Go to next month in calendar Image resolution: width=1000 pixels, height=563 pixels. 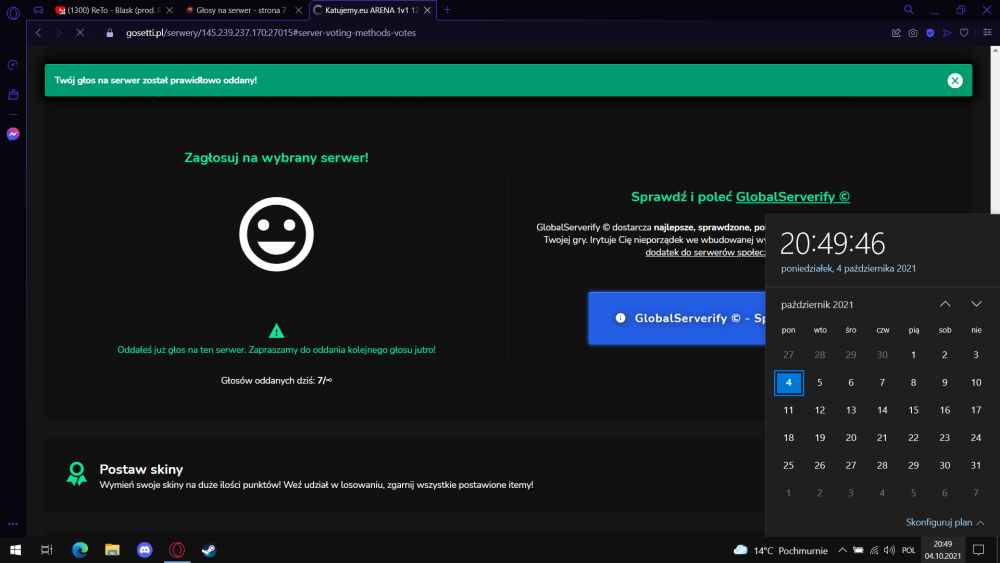point(976,304)
